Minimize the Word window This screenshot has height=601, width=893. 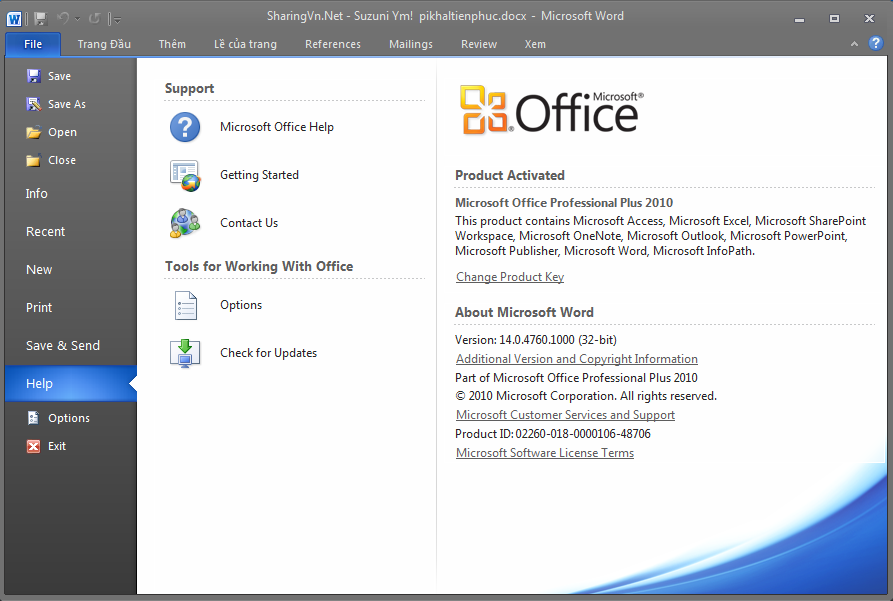800,19
